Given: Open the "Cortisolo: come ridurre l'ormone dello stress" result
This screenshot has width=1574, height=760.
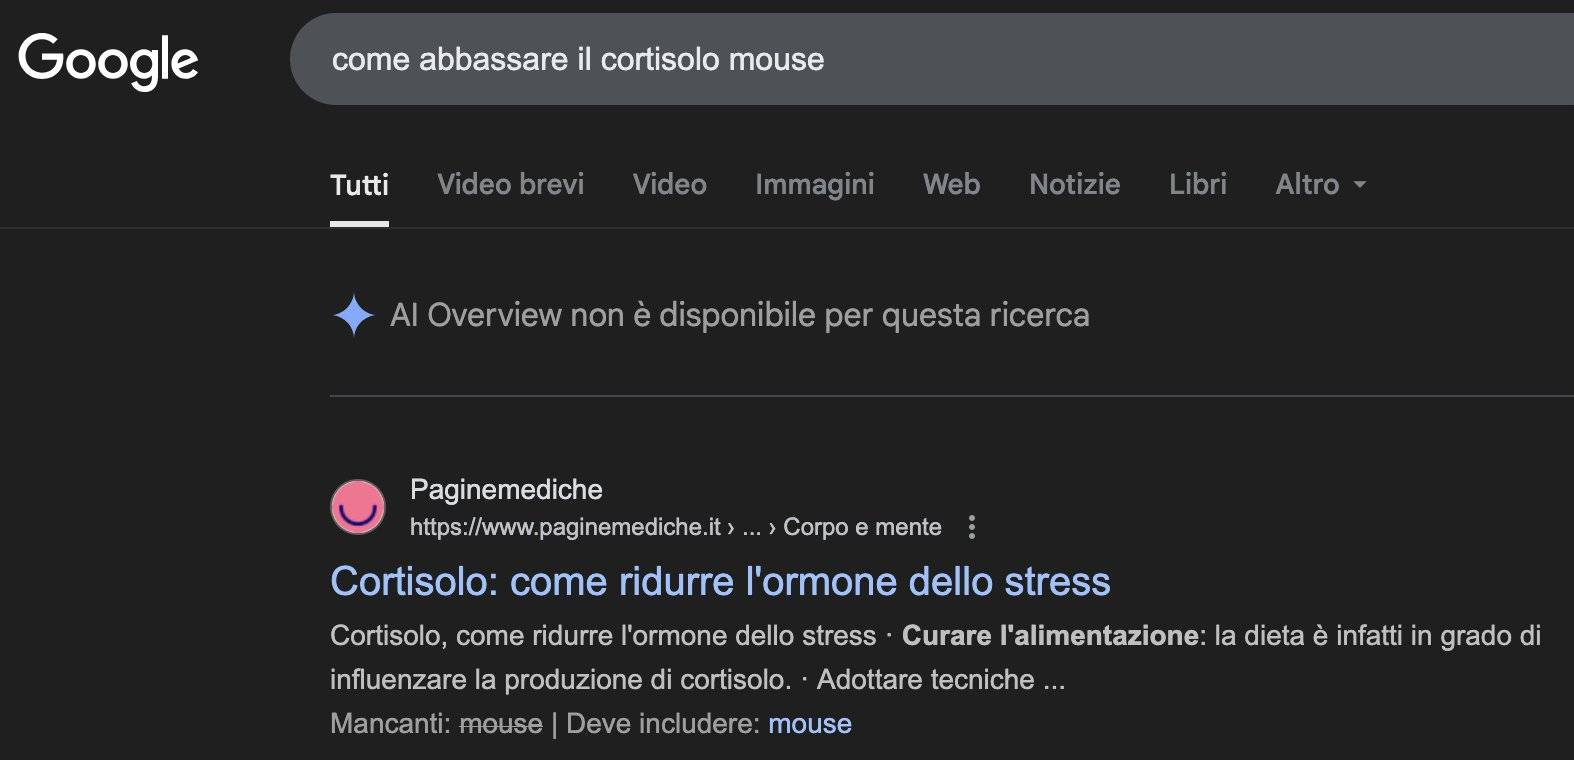Looking at the screenshot, I should pyautogui.click(x=720, y=582).
